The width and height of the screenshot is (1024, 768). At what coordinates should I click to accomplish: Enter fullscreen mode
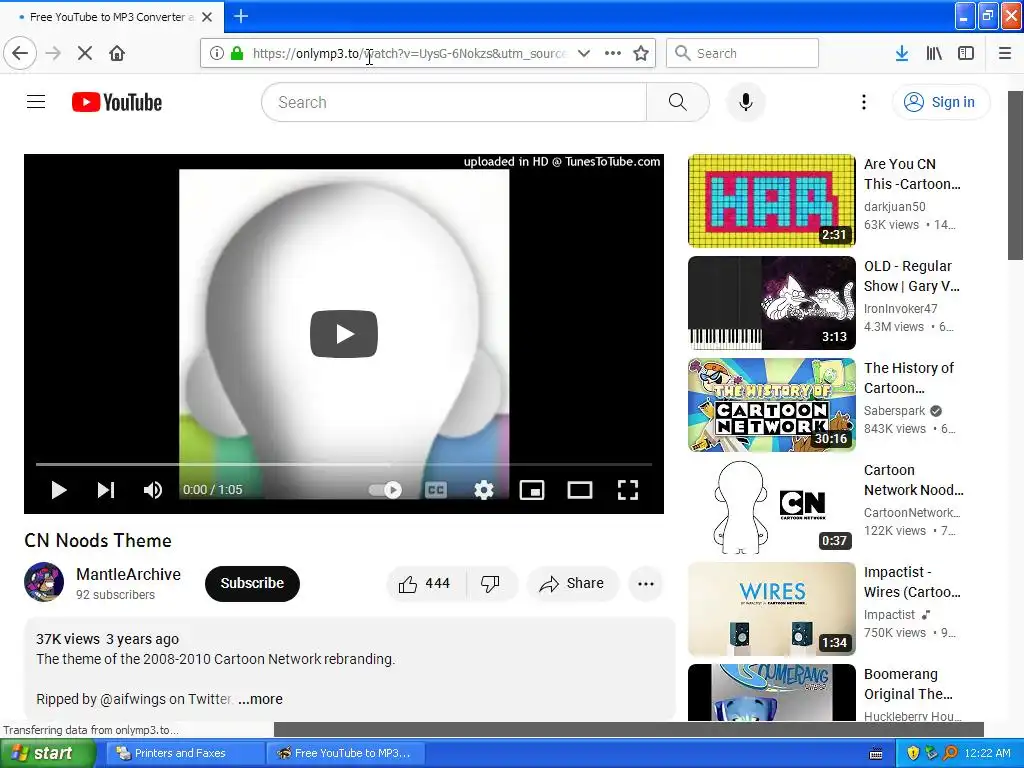coord(628,490)
